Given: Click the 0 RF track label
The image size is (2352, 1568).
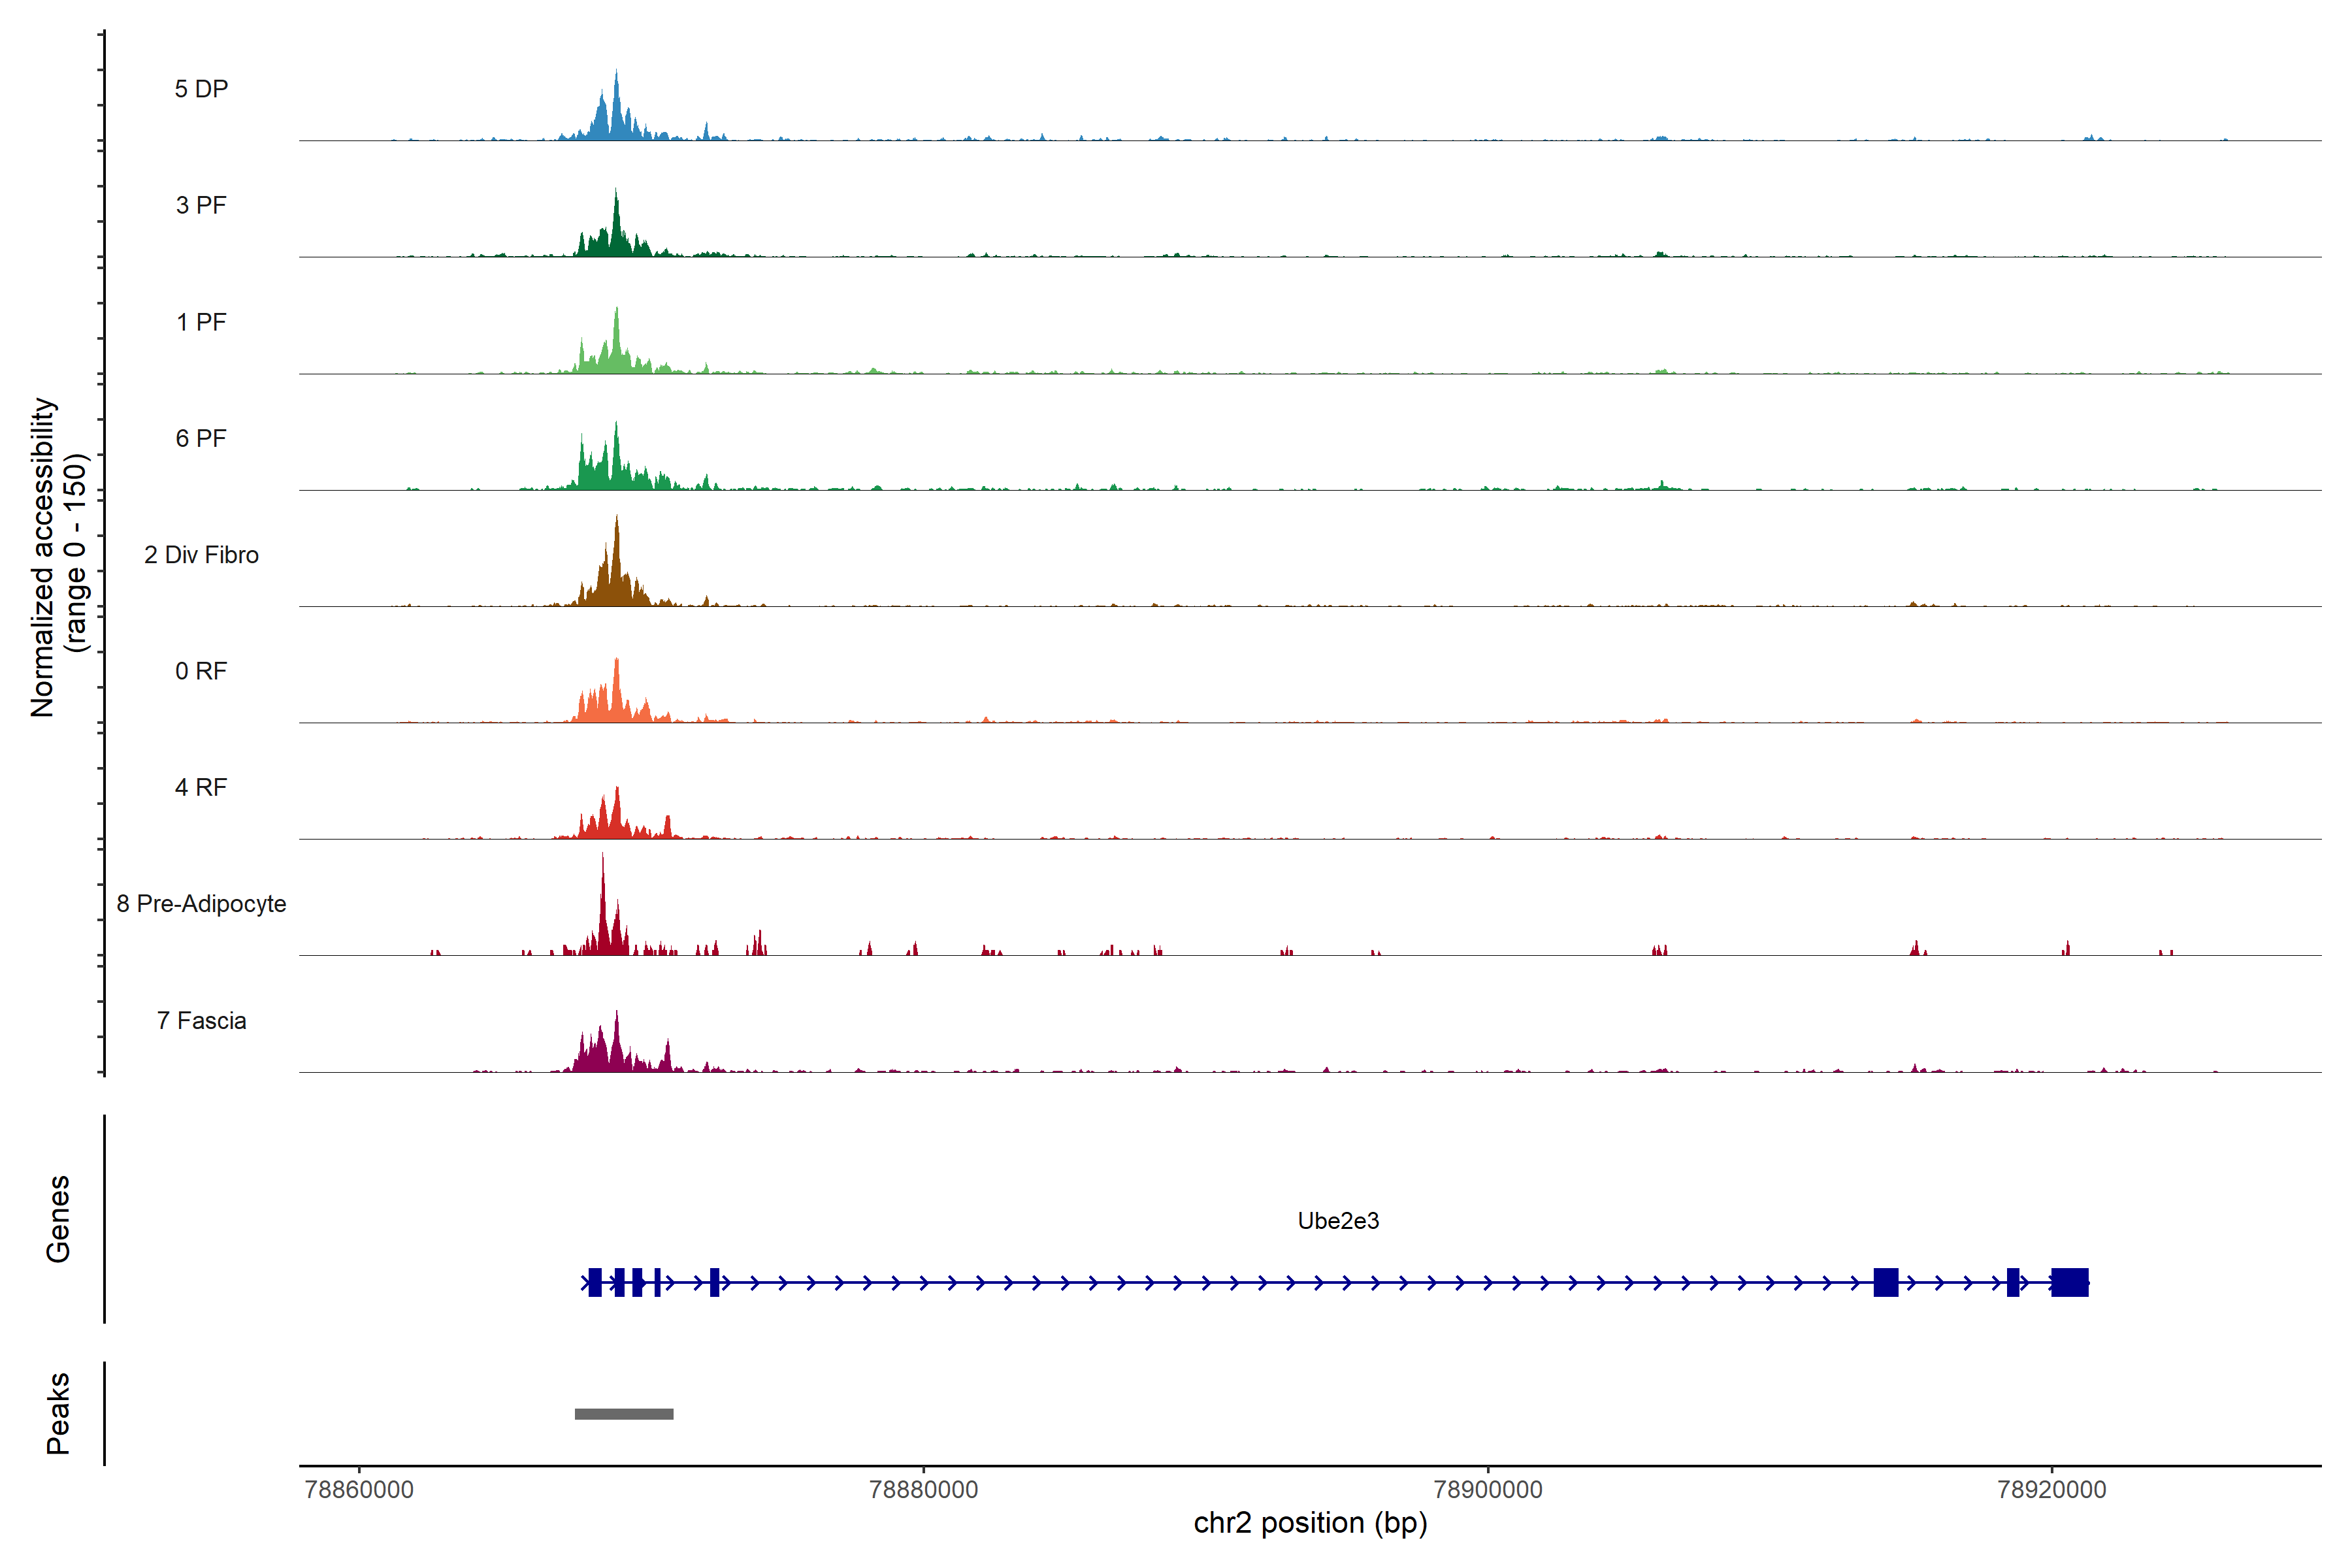Looking at the screenshot, I should click(201, 671).
